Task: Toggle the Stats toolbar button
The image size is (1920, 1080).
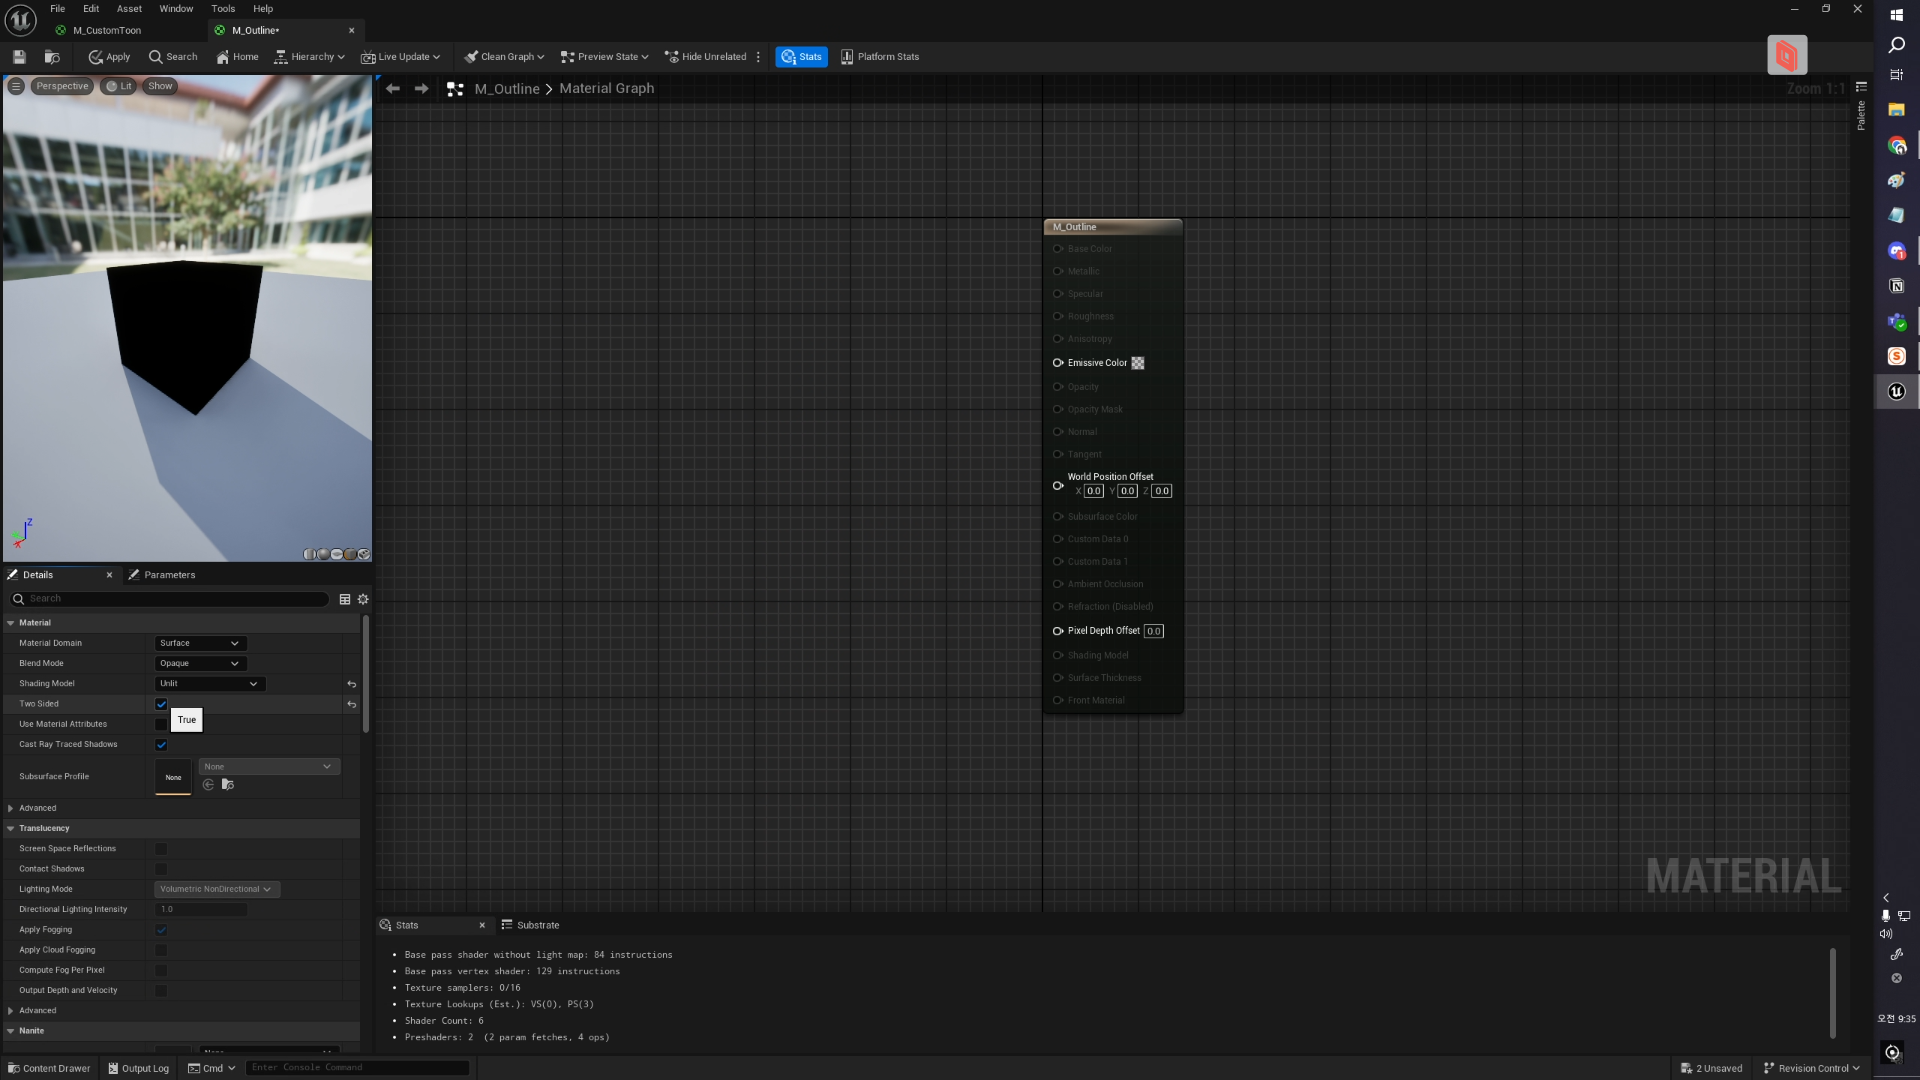Action: click(801, 57)
